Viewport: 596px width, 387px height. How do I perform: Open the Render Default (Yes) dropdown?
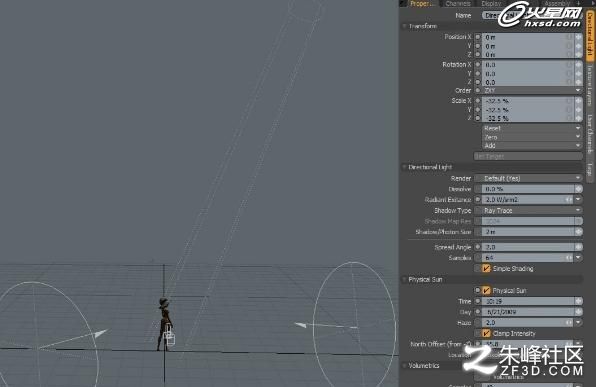click(528, 178)
